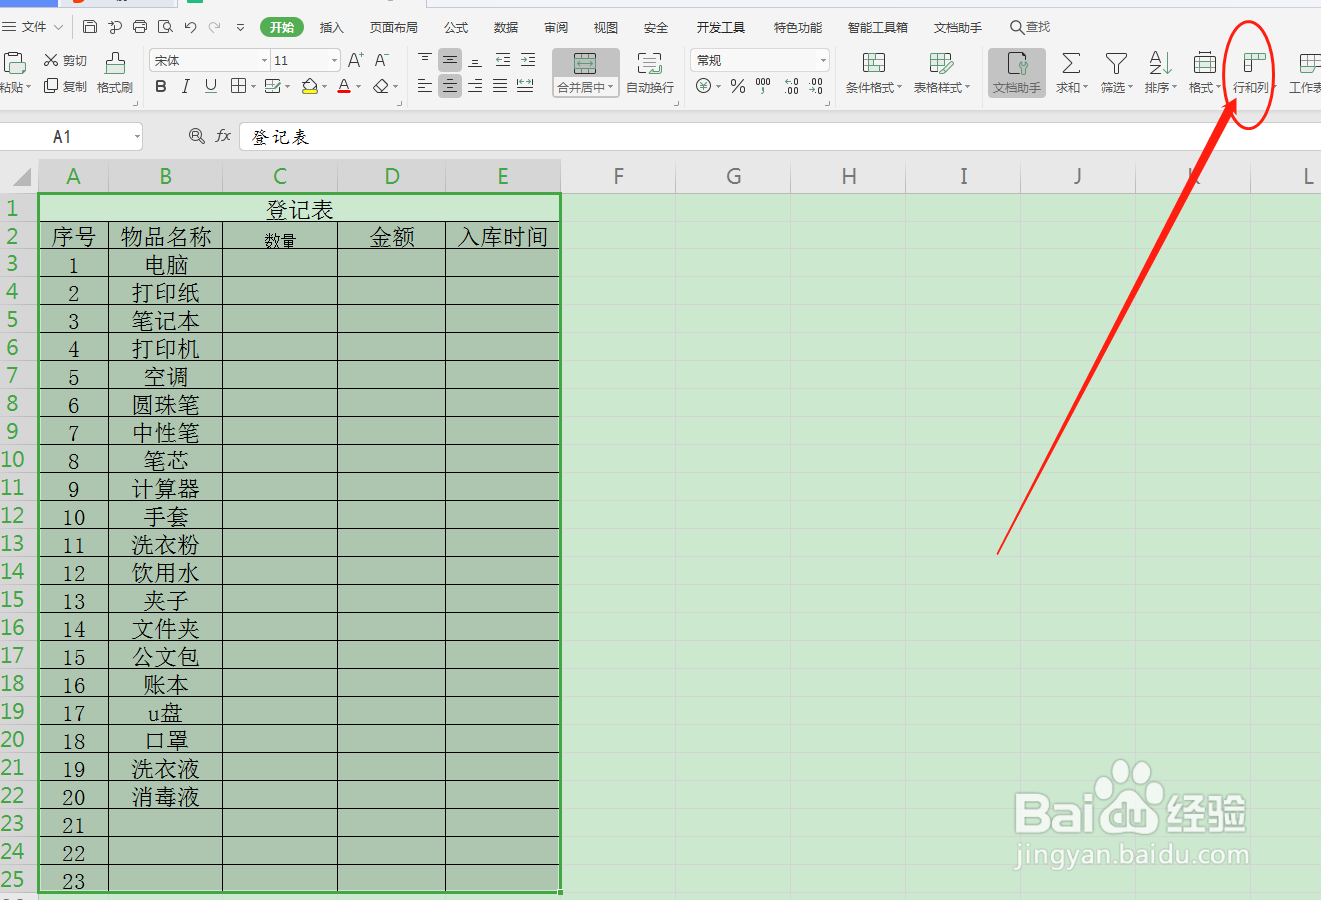The height and width of the screenshot is (900, 1321).
Task: Align text to top
Action: (425, 61)
